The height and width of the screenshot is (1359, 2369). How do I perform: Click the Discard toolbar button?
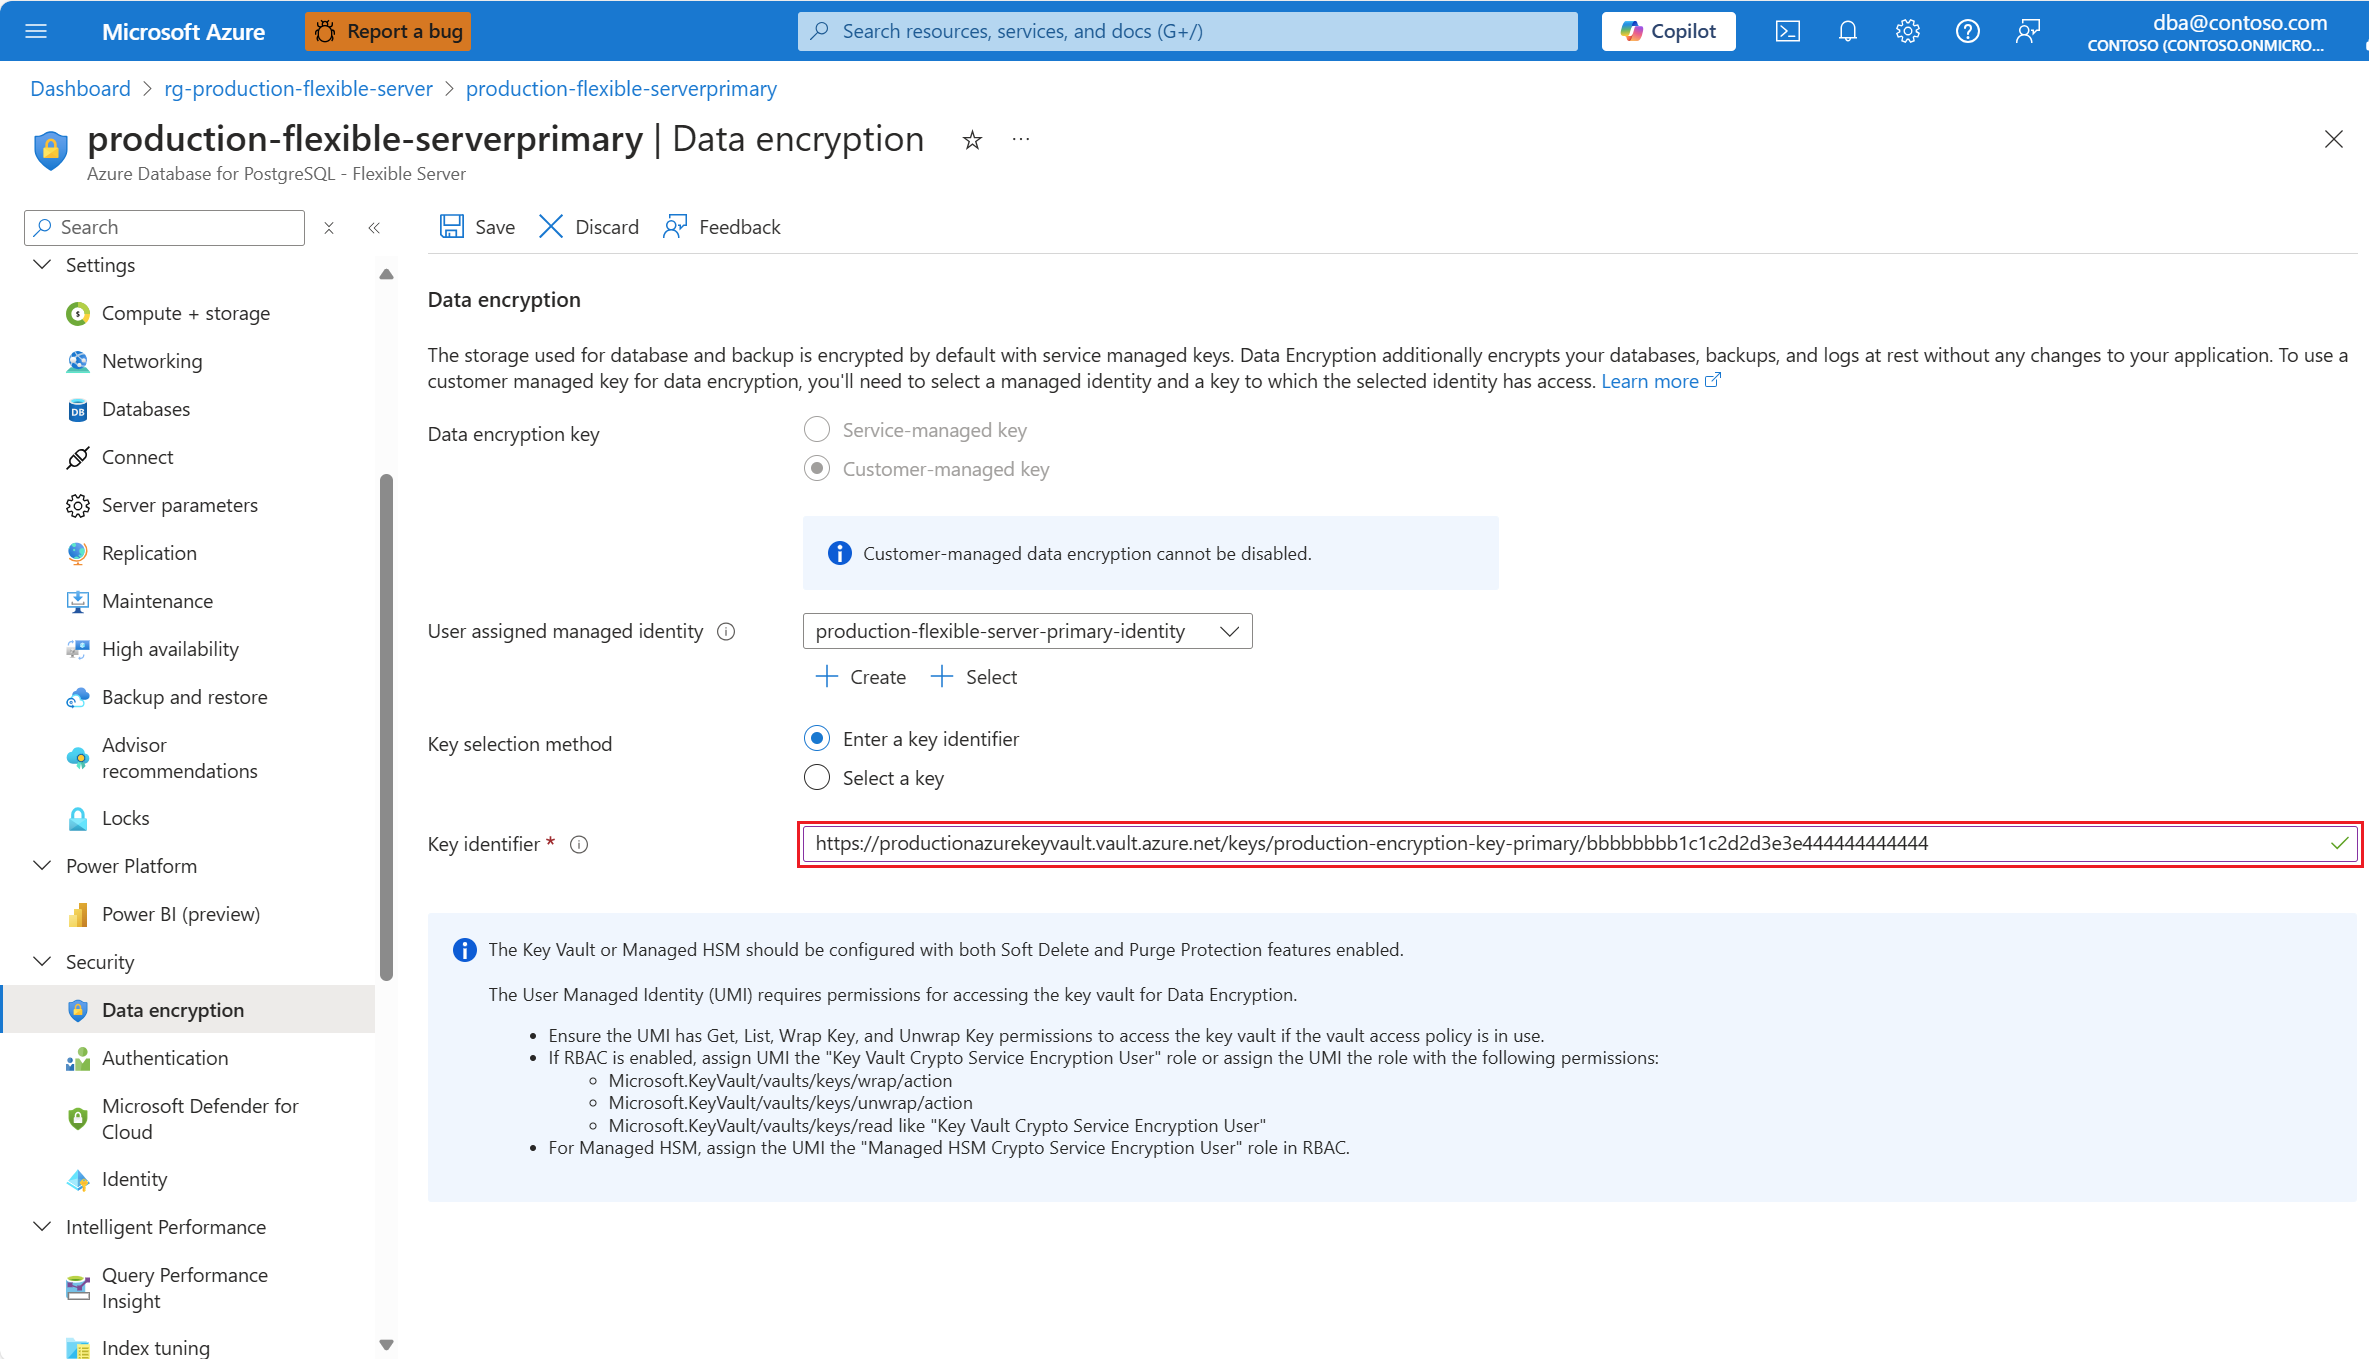589,227
